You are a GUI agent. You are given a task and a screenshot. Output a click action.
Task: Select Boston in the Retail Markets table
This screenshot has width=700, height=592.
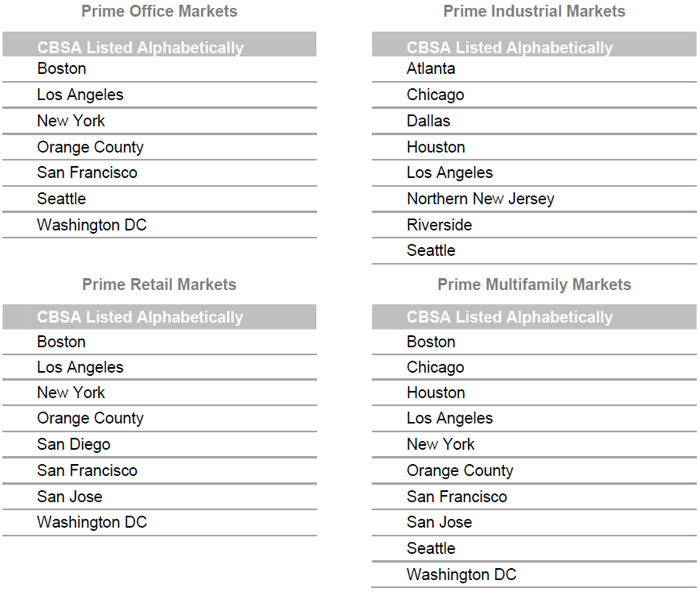pos(62,342)
